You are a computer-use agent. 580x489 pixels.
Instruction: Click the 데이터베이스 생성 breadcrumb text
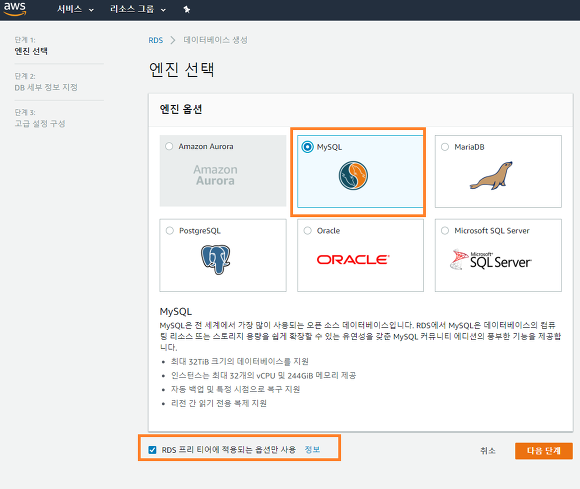click(x=216, y=40)
